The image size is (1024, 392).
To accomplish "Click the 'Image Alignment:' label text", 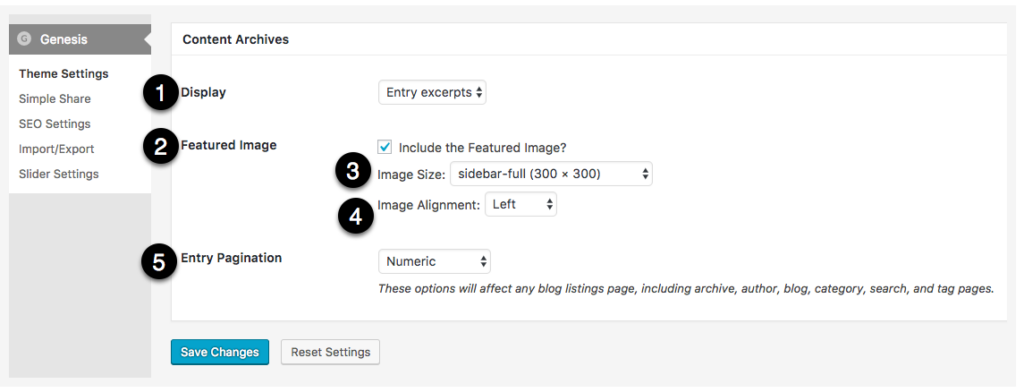I will click(x=429, y=204).
